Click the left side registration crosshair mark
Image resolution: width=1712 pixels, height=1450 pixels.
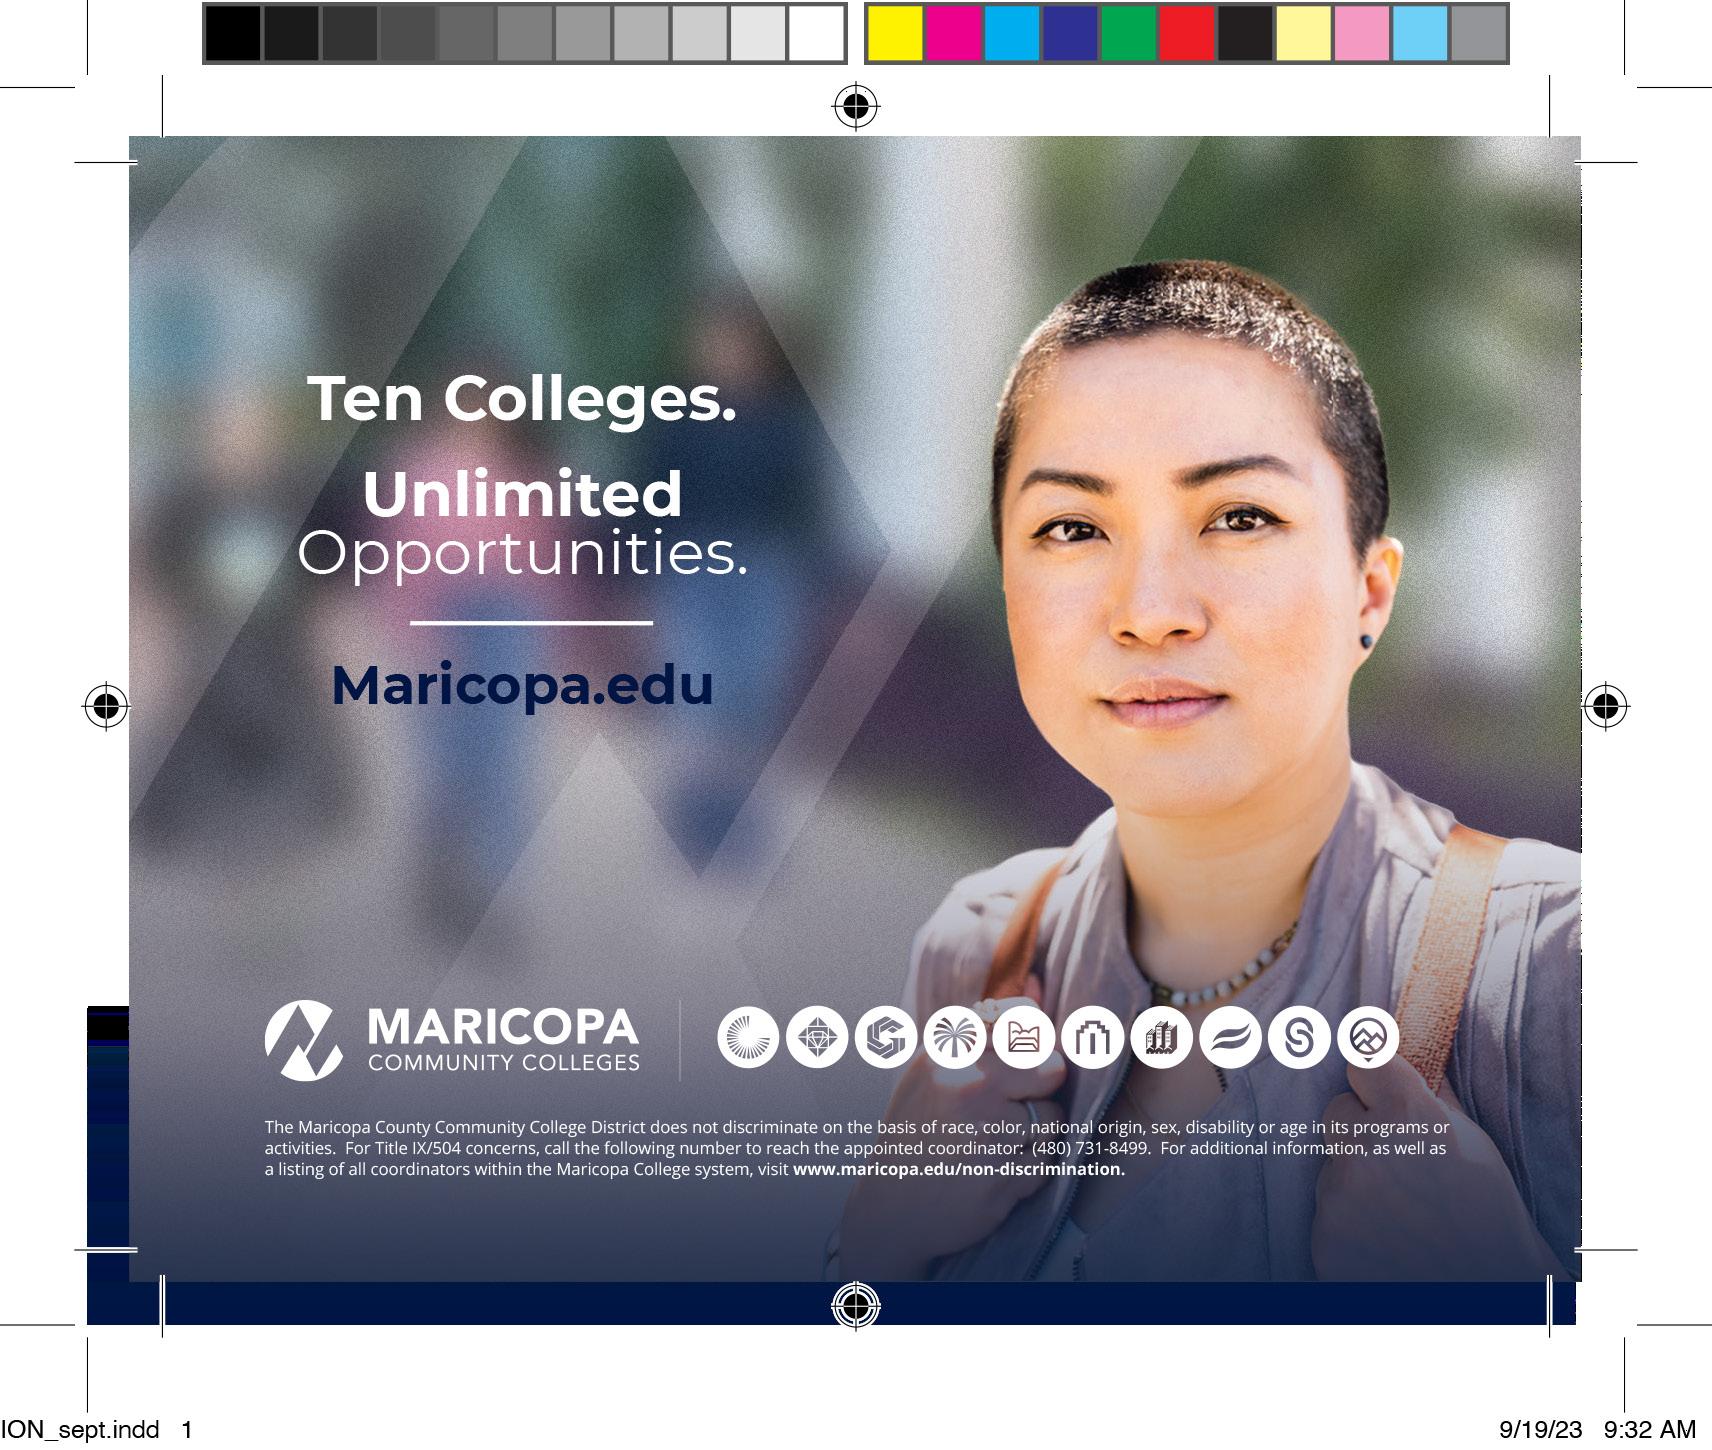(106, 707)
